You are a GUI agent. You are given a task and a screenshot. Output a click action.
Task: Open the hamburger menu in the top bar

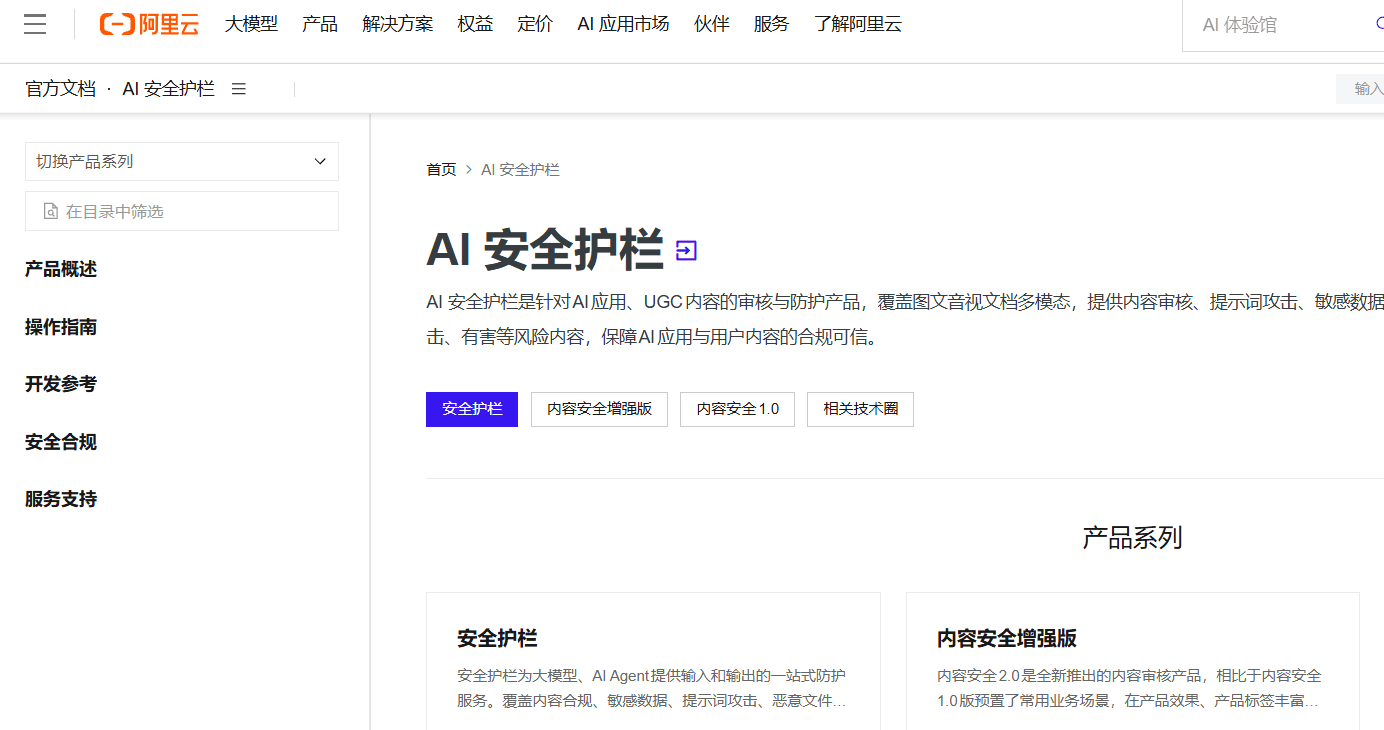35,25
